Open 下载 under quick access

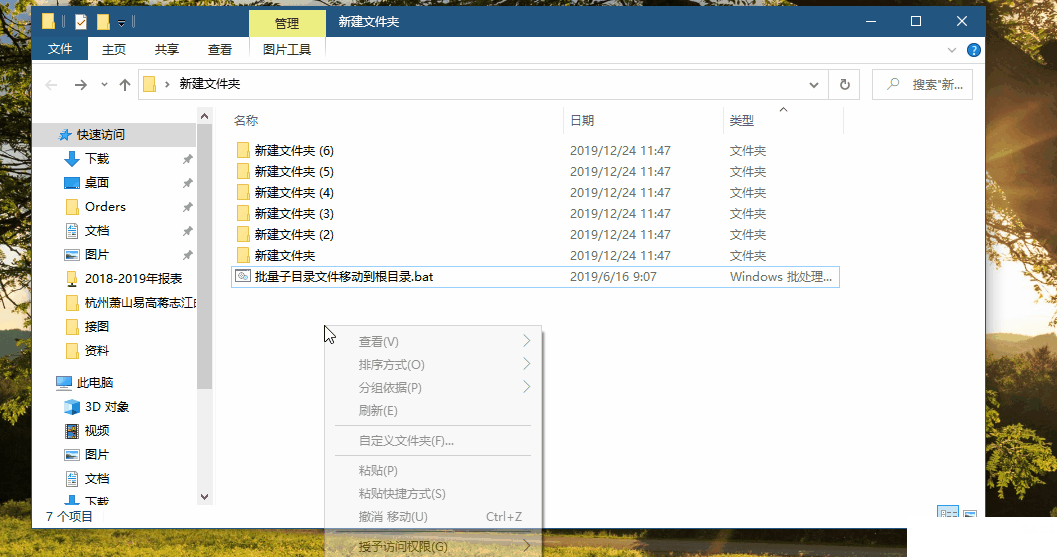(97, 158)
